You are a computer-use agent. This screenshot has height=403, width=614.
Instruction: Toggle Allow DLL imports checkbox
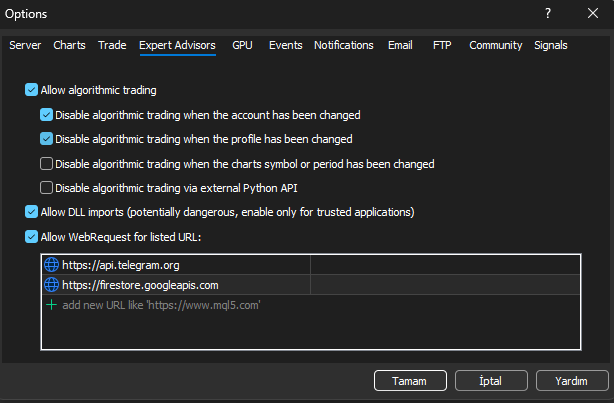pyautogui.click(x=31, y=211)
